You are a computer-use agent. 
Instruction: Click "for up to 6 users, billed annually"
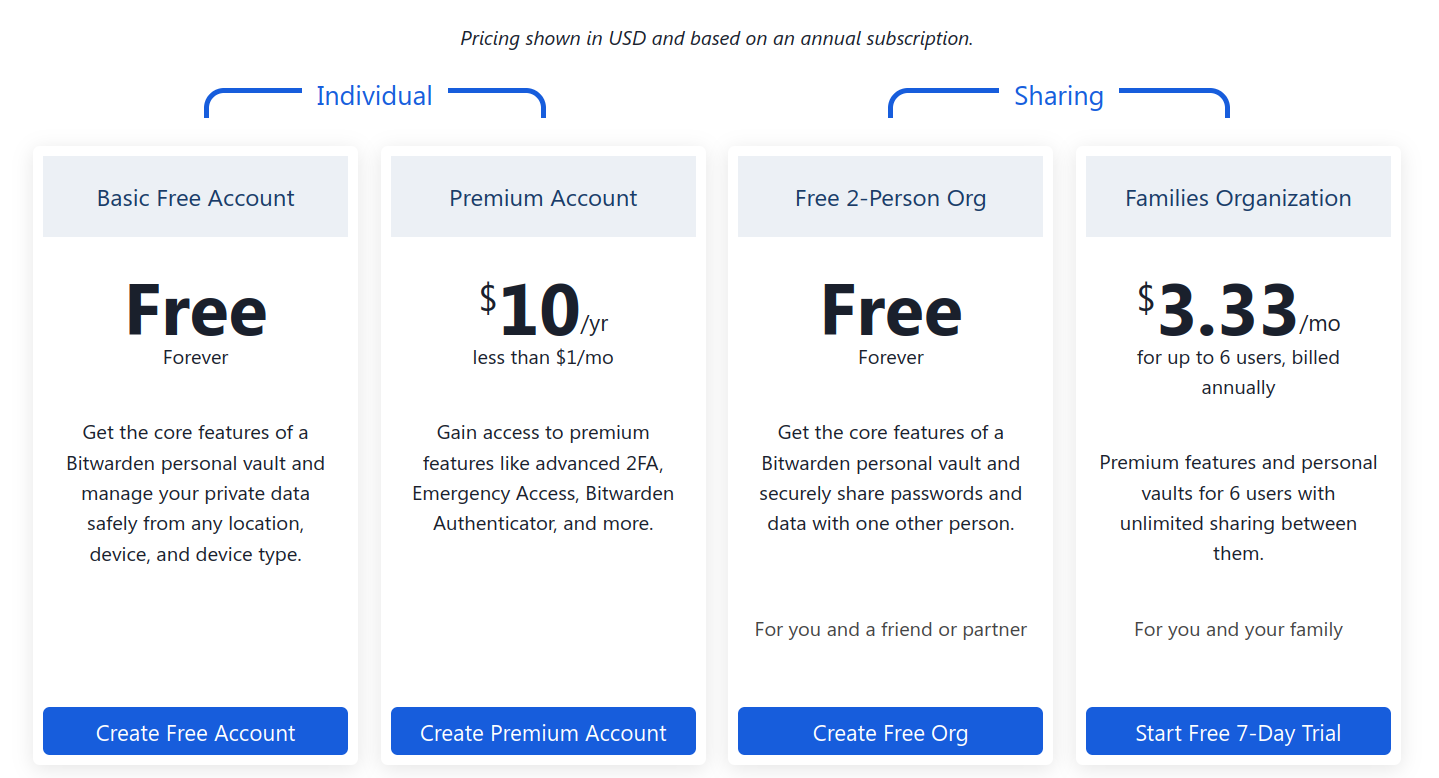coord(1237,372)
